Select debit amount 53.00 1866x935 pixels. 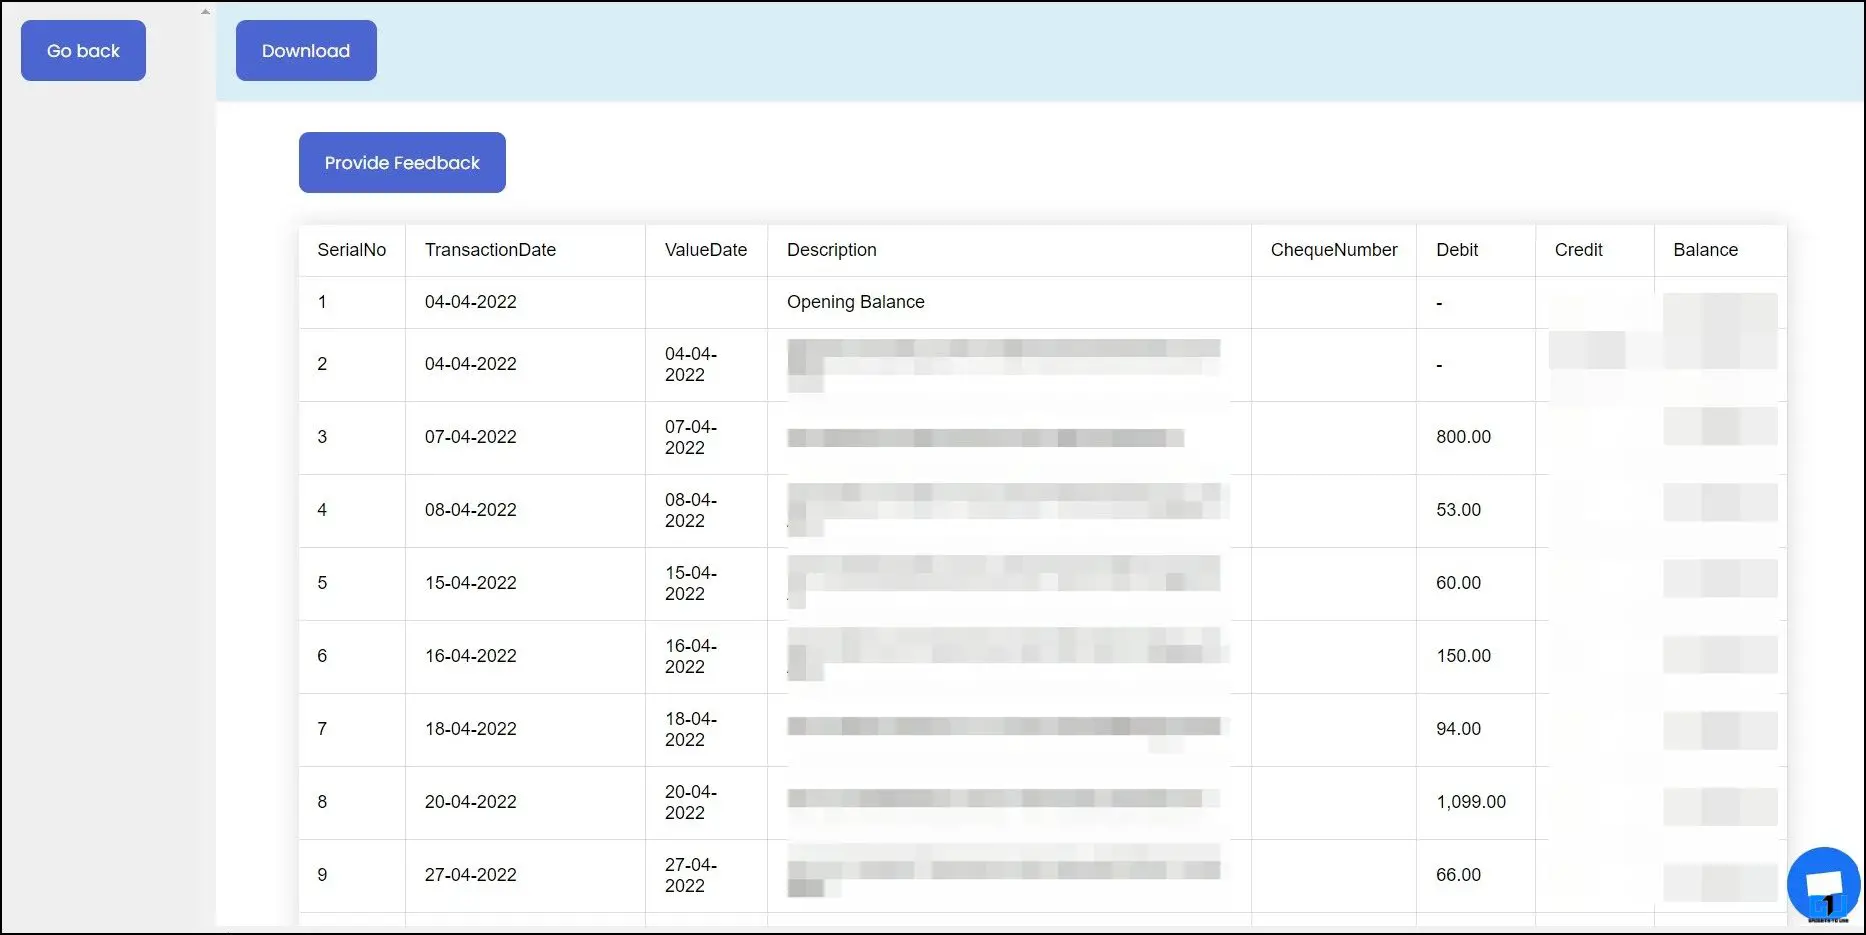point(1458,510)
